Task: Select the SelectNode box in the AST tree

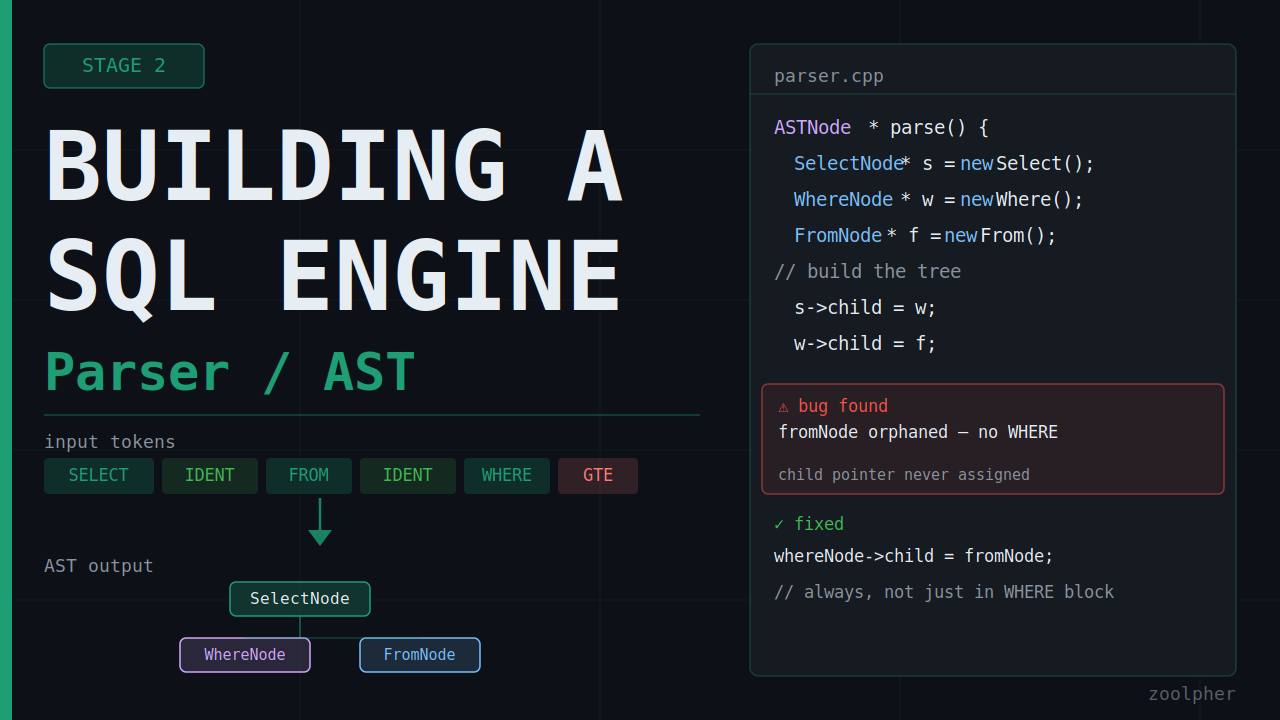Action: 300,599
